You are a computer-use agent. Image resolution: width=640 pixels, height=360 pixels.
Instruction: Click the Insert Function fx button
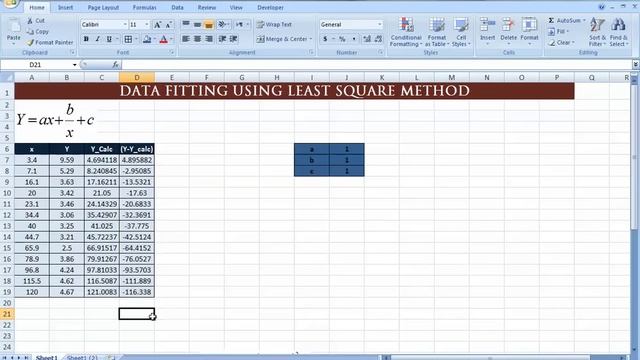(x=116, y=64)
